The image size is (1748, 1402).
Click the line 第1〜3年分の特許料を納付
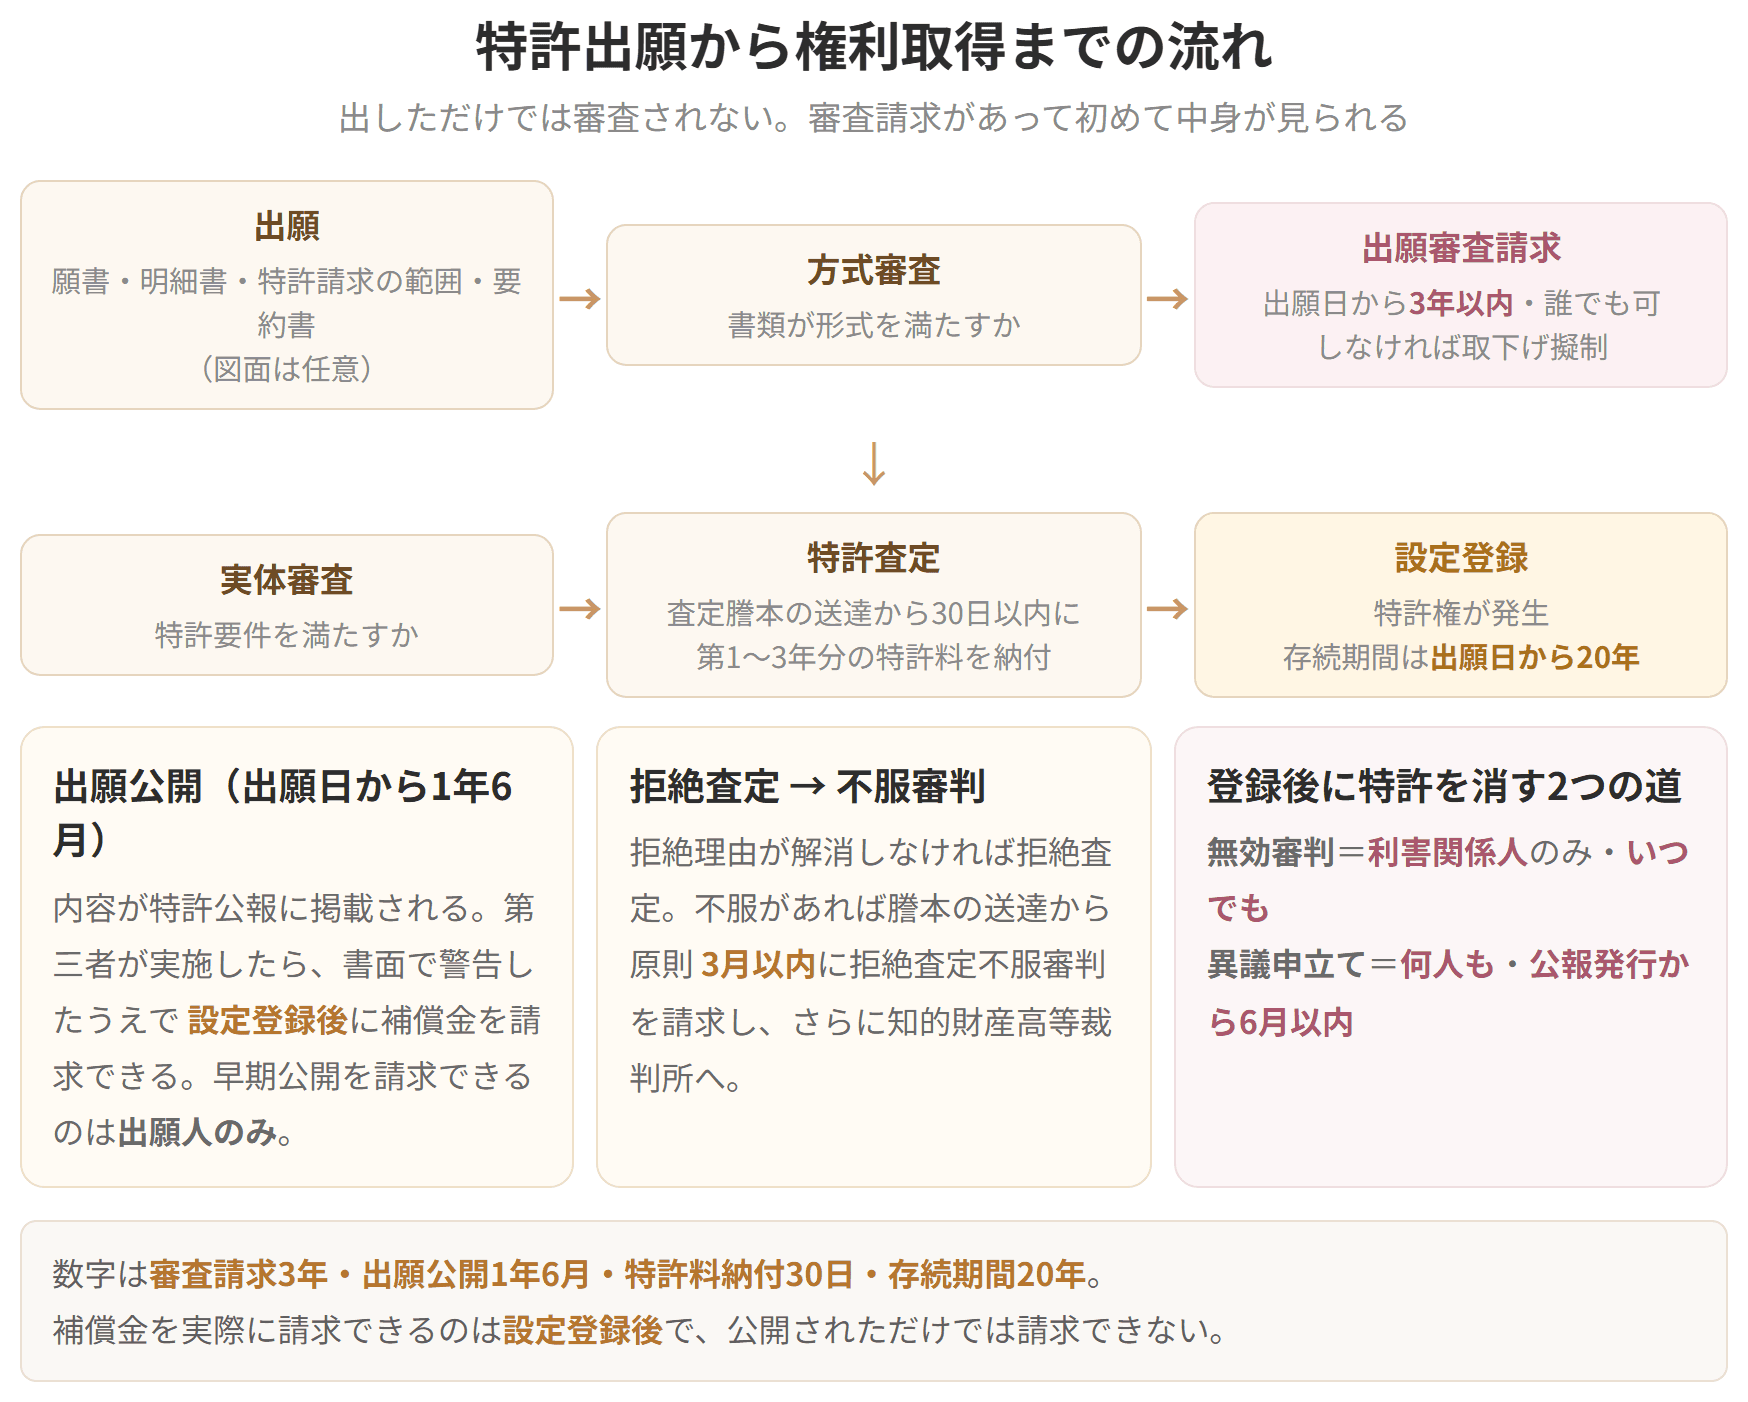874,657
